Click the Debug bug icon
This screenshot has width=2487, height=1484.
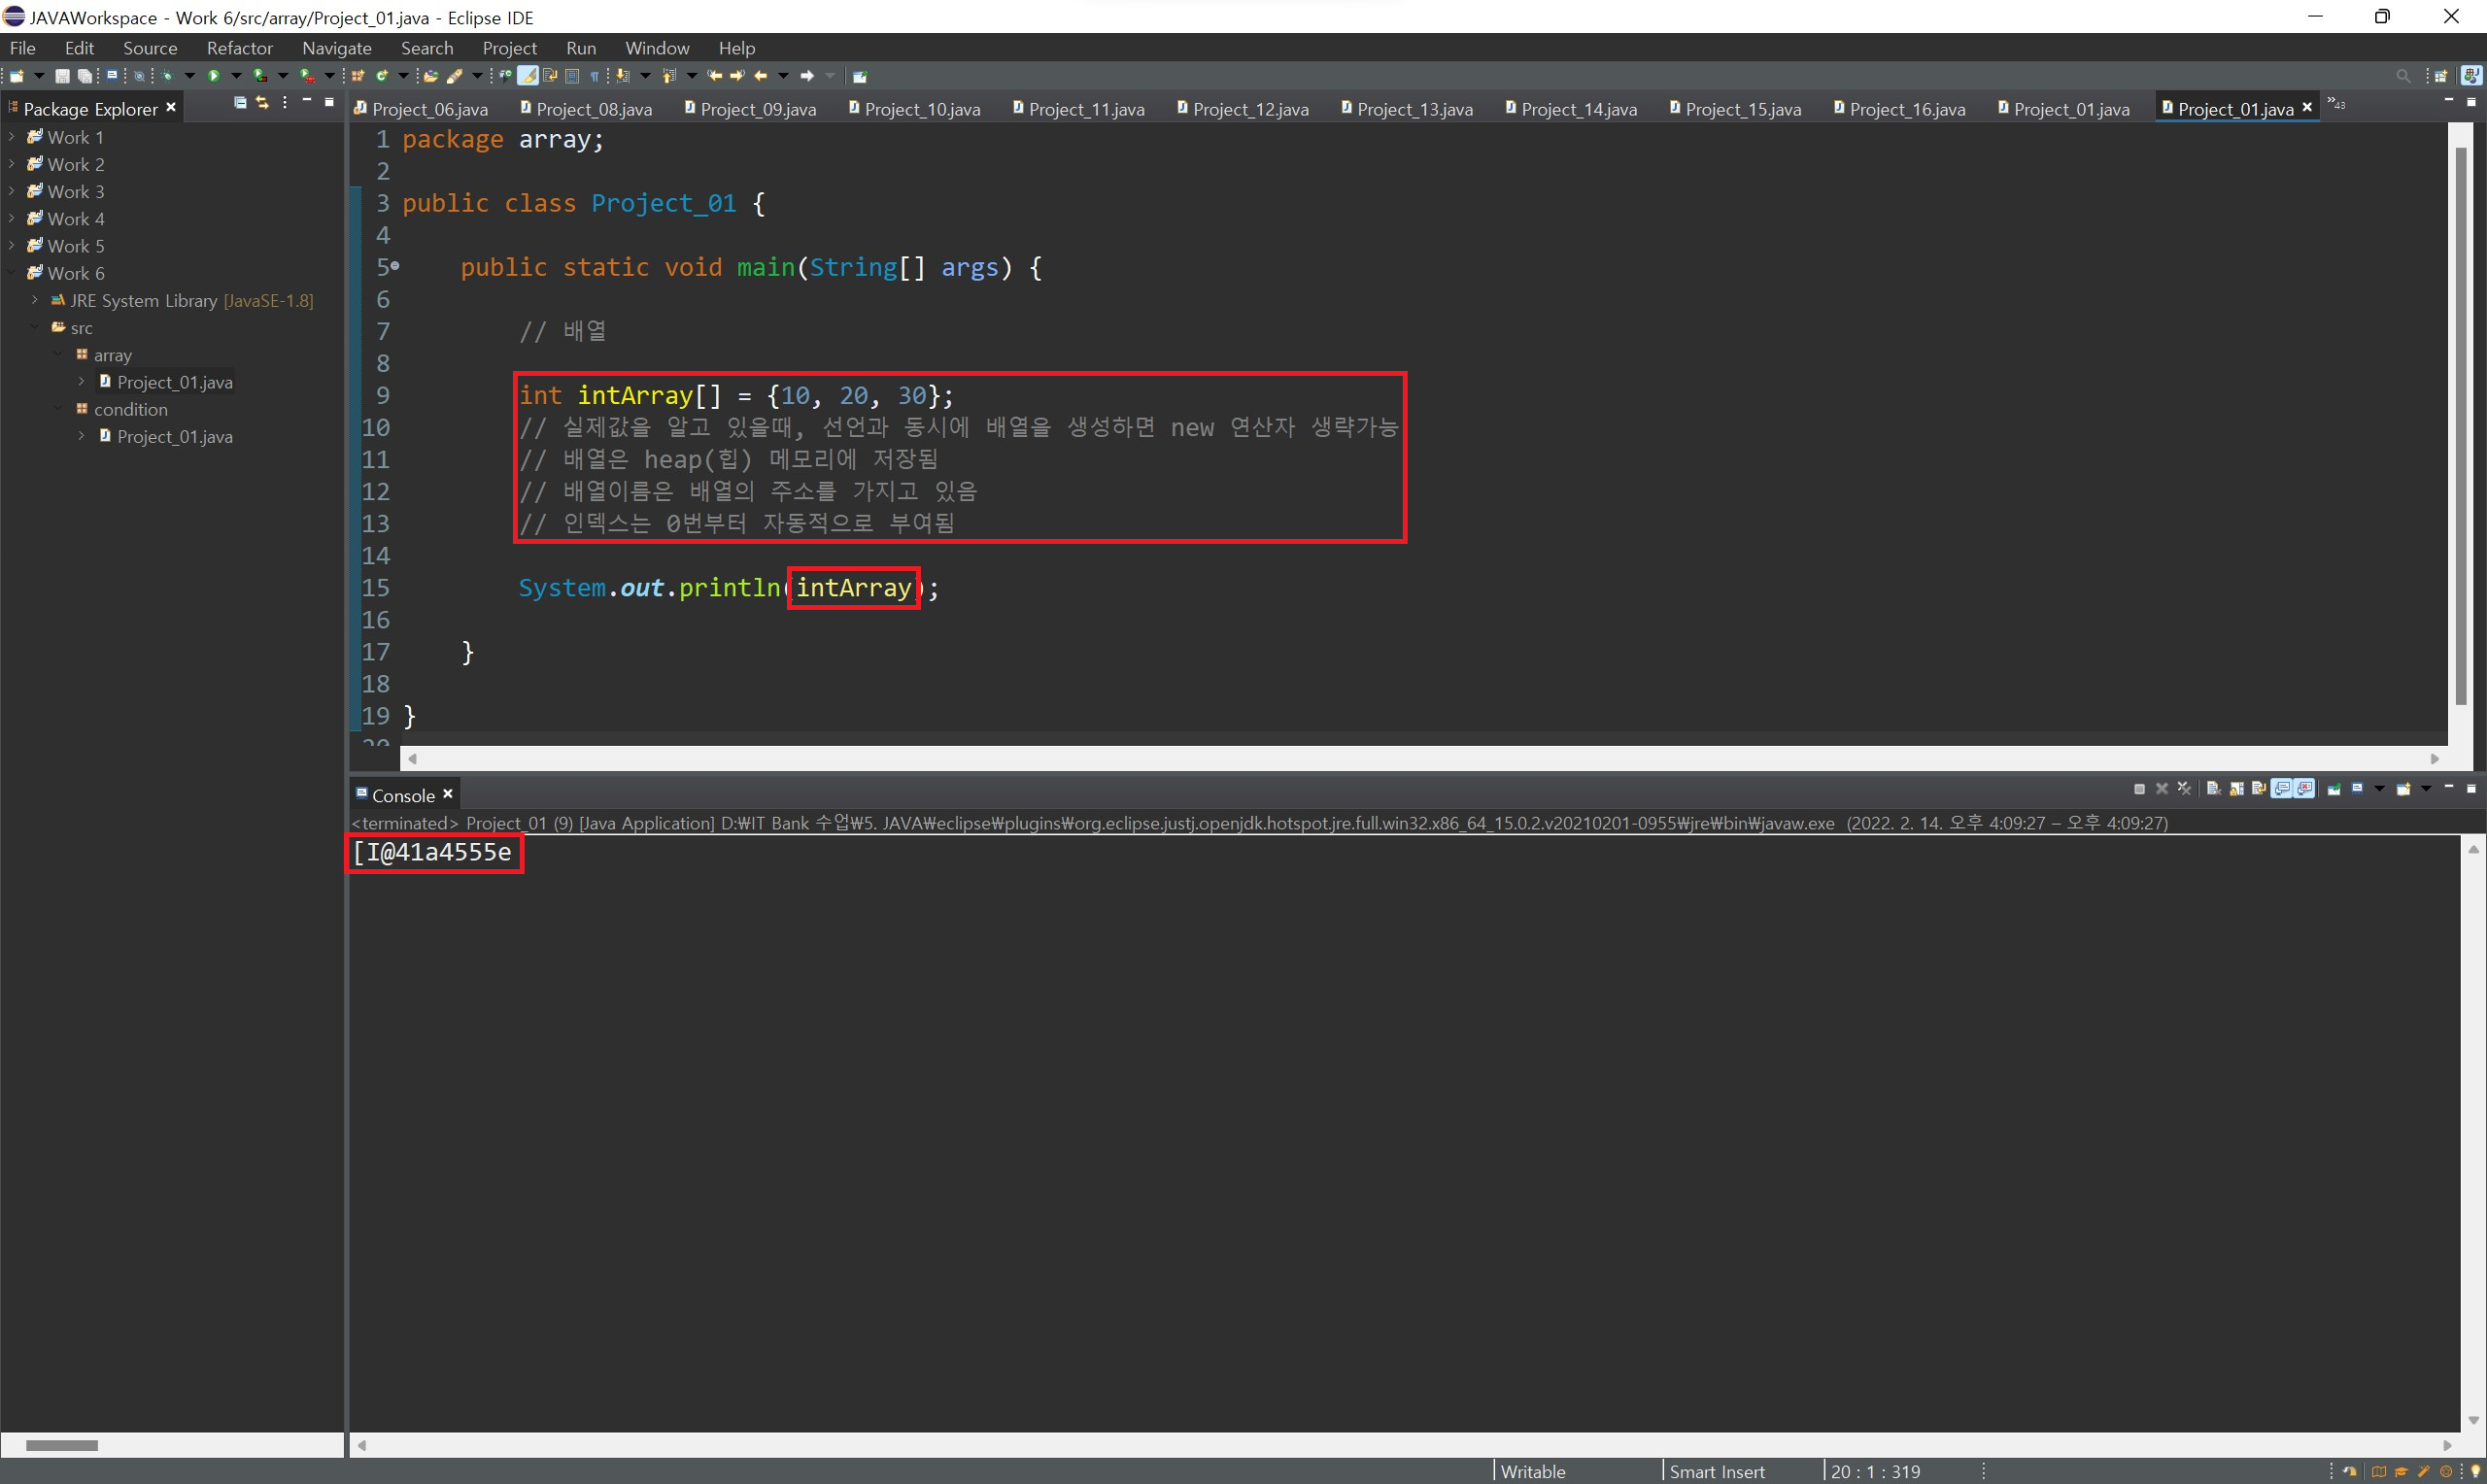(x=167, y=76)
